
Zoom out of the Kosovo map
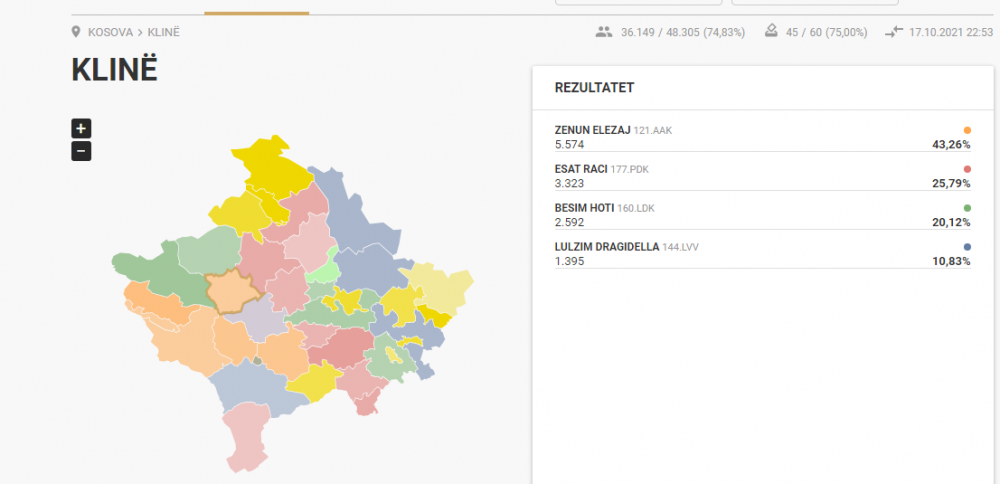(81, 151)
